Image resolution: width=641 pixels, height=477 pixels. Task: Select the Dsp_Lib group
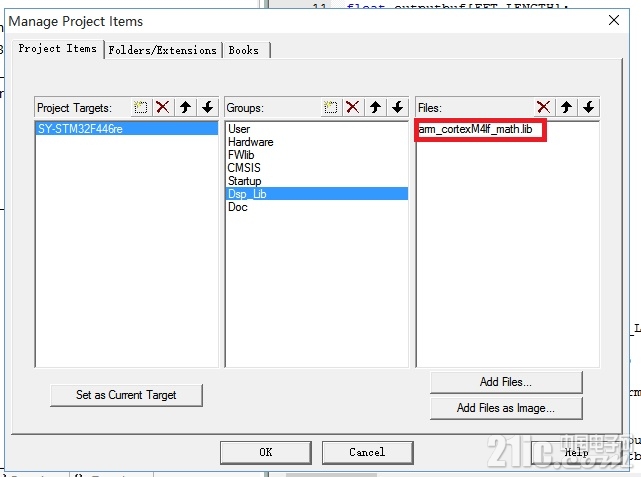coord(316,194)
